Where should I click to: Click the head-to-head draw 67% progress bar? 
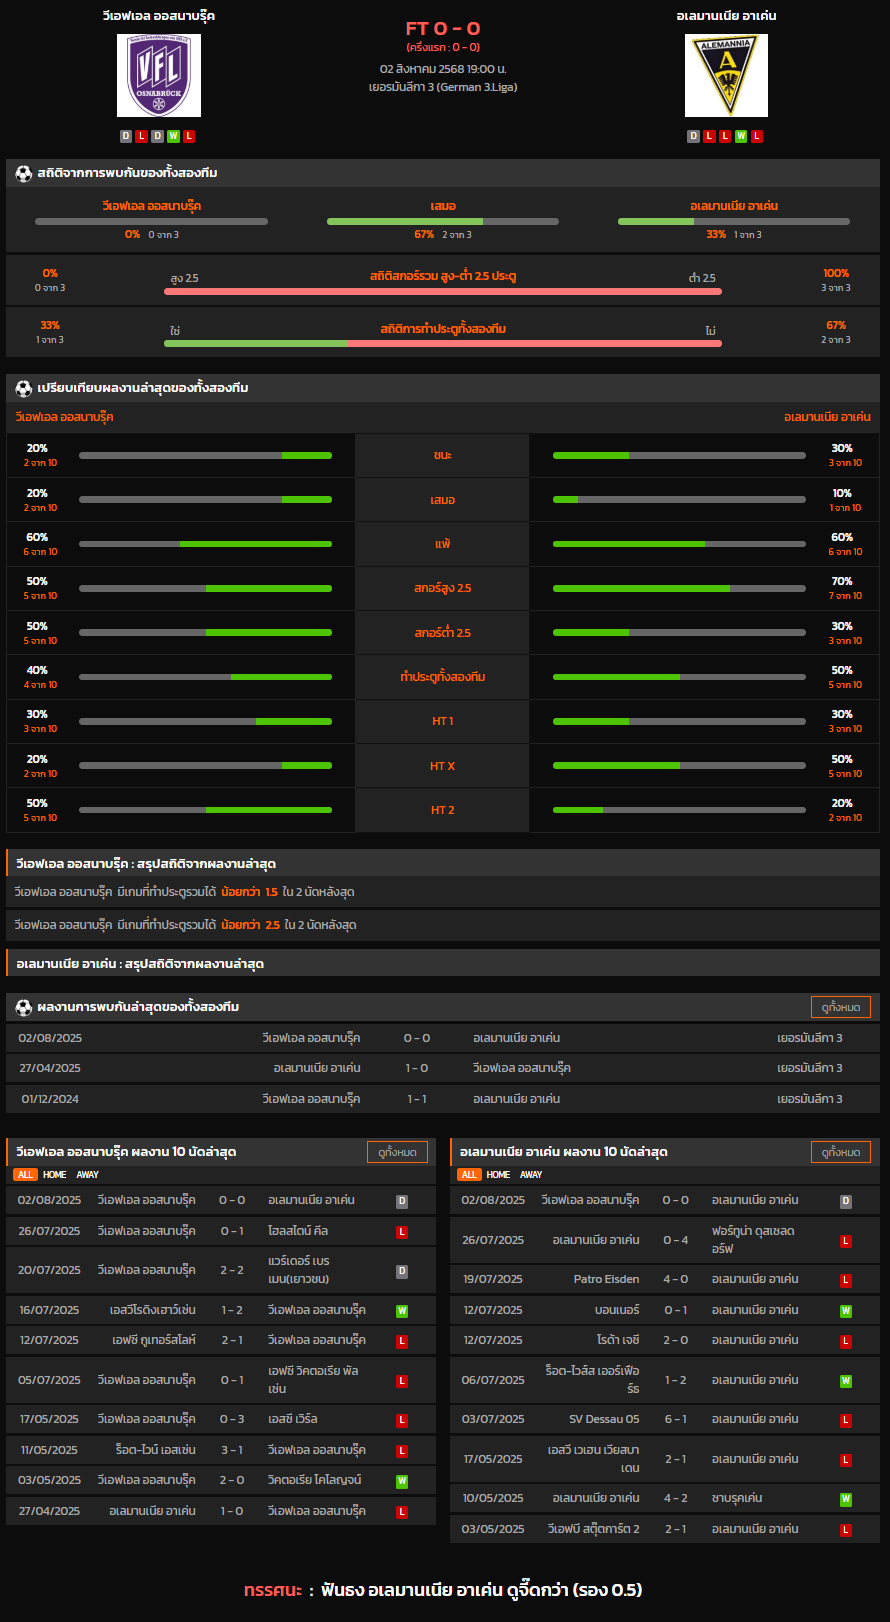click(x=443, y=221)
